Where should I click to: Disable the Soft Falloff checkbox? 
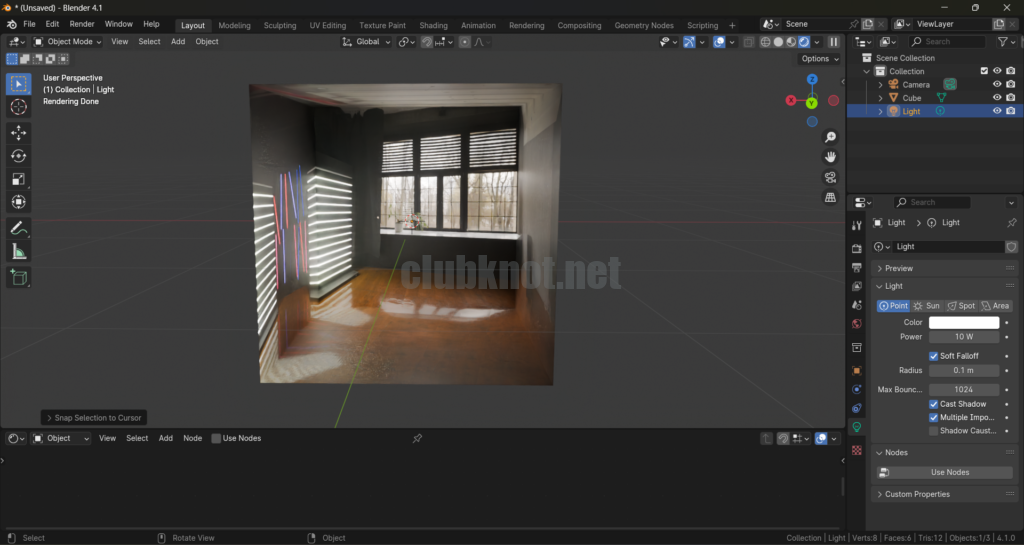(934, 356)
